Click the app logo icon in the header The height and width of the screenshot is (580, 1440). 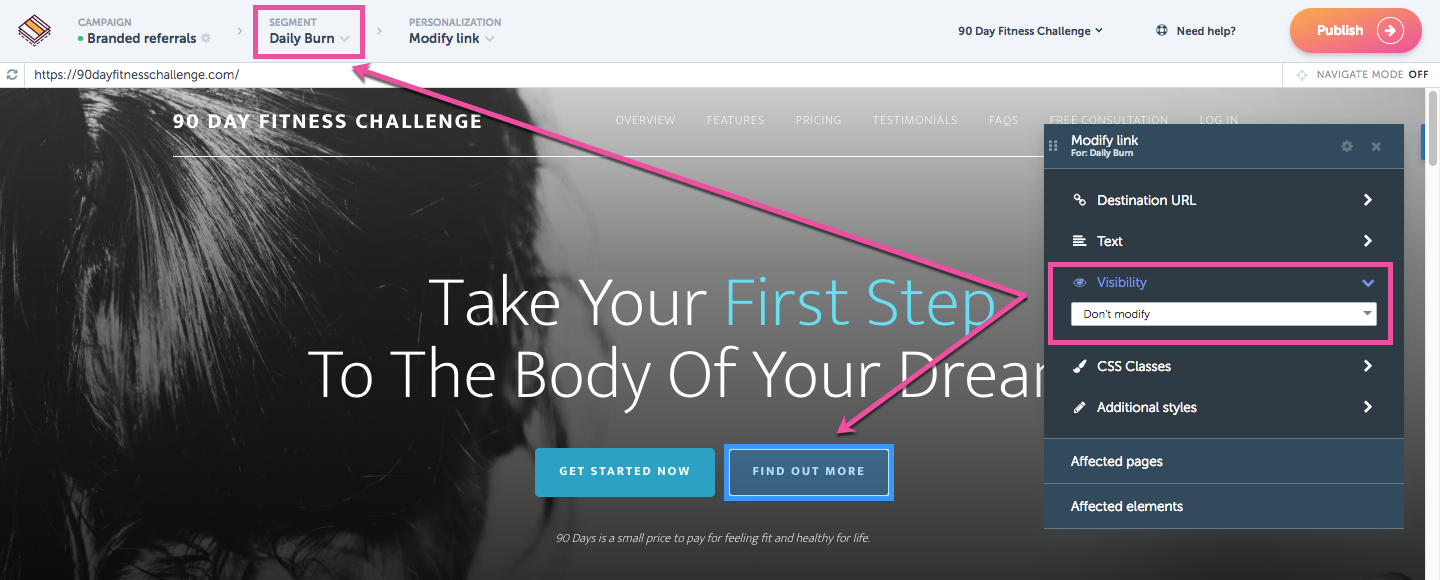click(x=35, y=30)
